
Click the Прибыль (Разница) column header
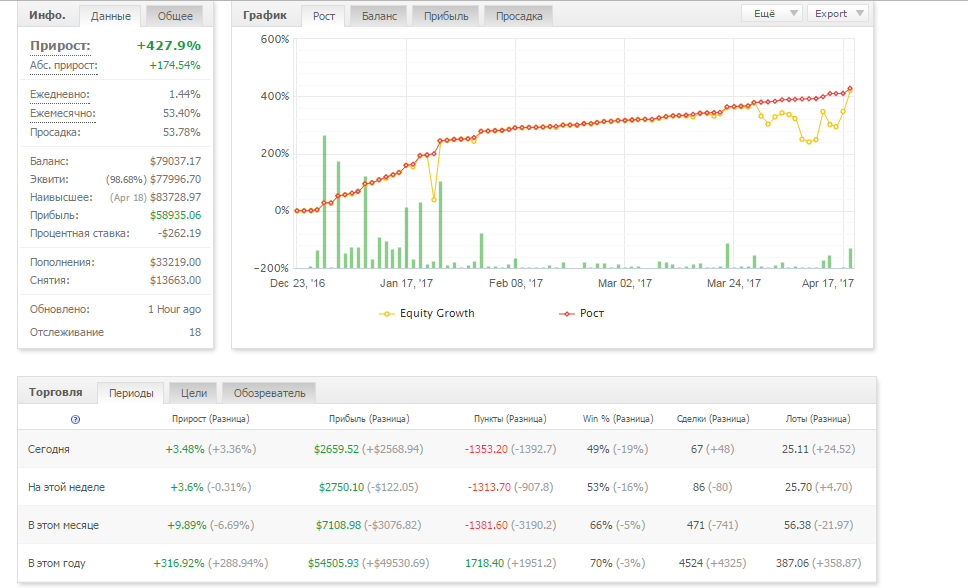coord(369,419)
